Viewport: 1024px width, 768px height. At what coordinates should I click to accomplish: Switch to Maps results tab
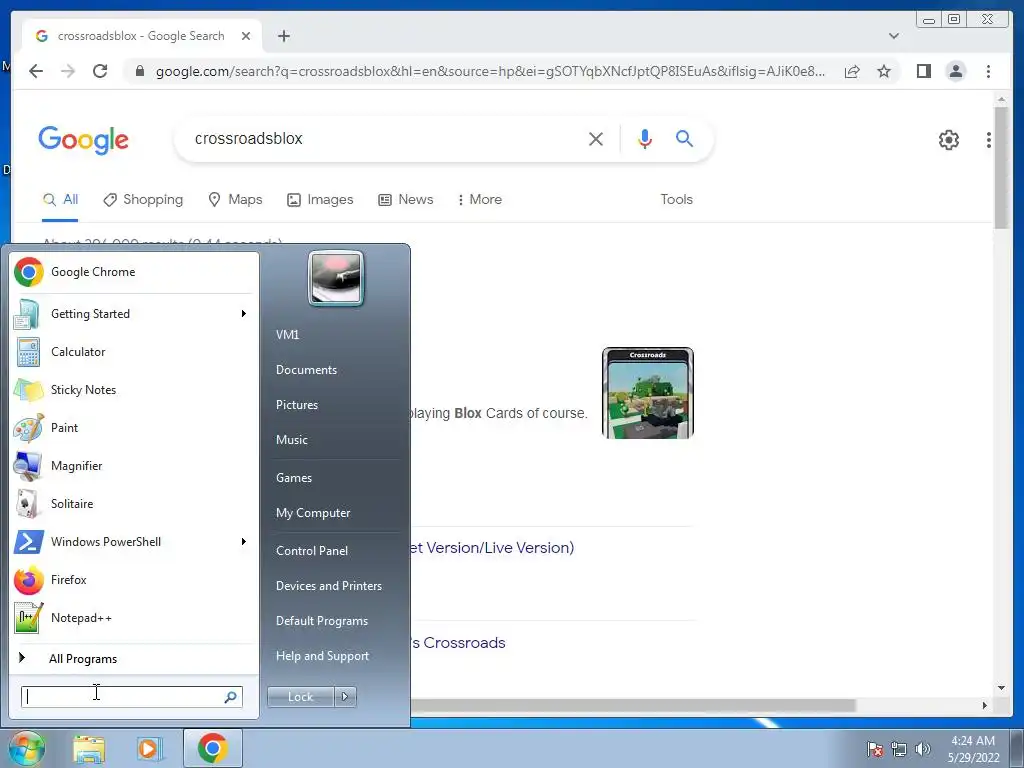point(234,200)
